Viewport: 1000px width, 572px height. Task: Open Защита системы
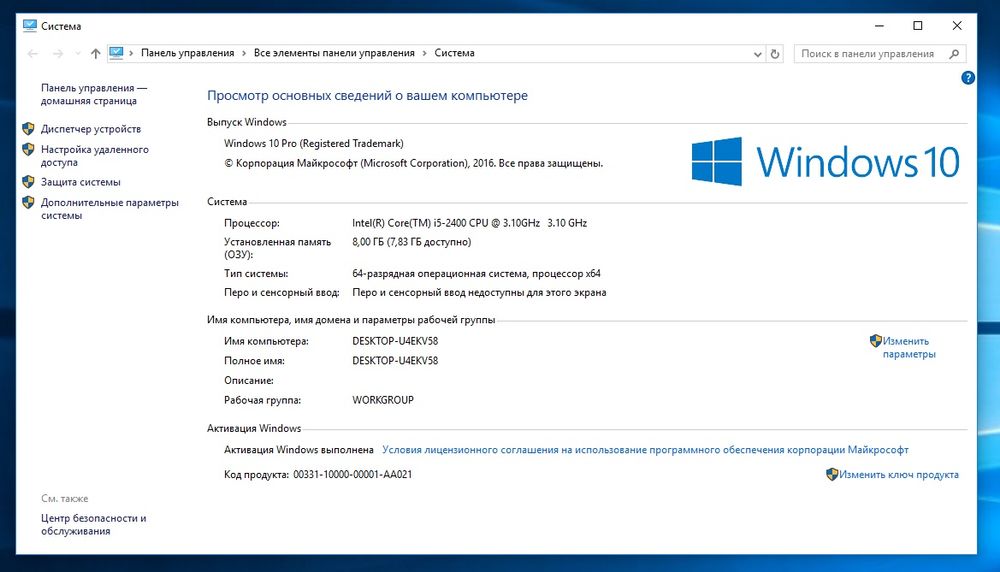pyautogui.click(x=80, y=182)
